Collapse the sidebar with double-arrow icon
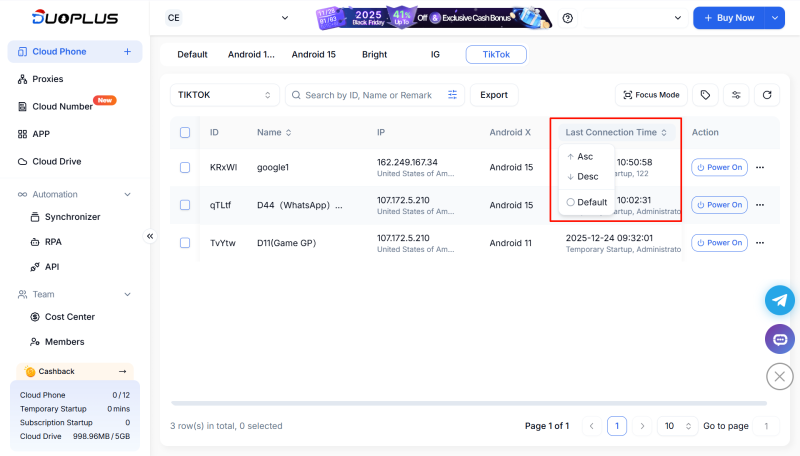This screenshot has width=800, height=456. click(x=150, y=236)
